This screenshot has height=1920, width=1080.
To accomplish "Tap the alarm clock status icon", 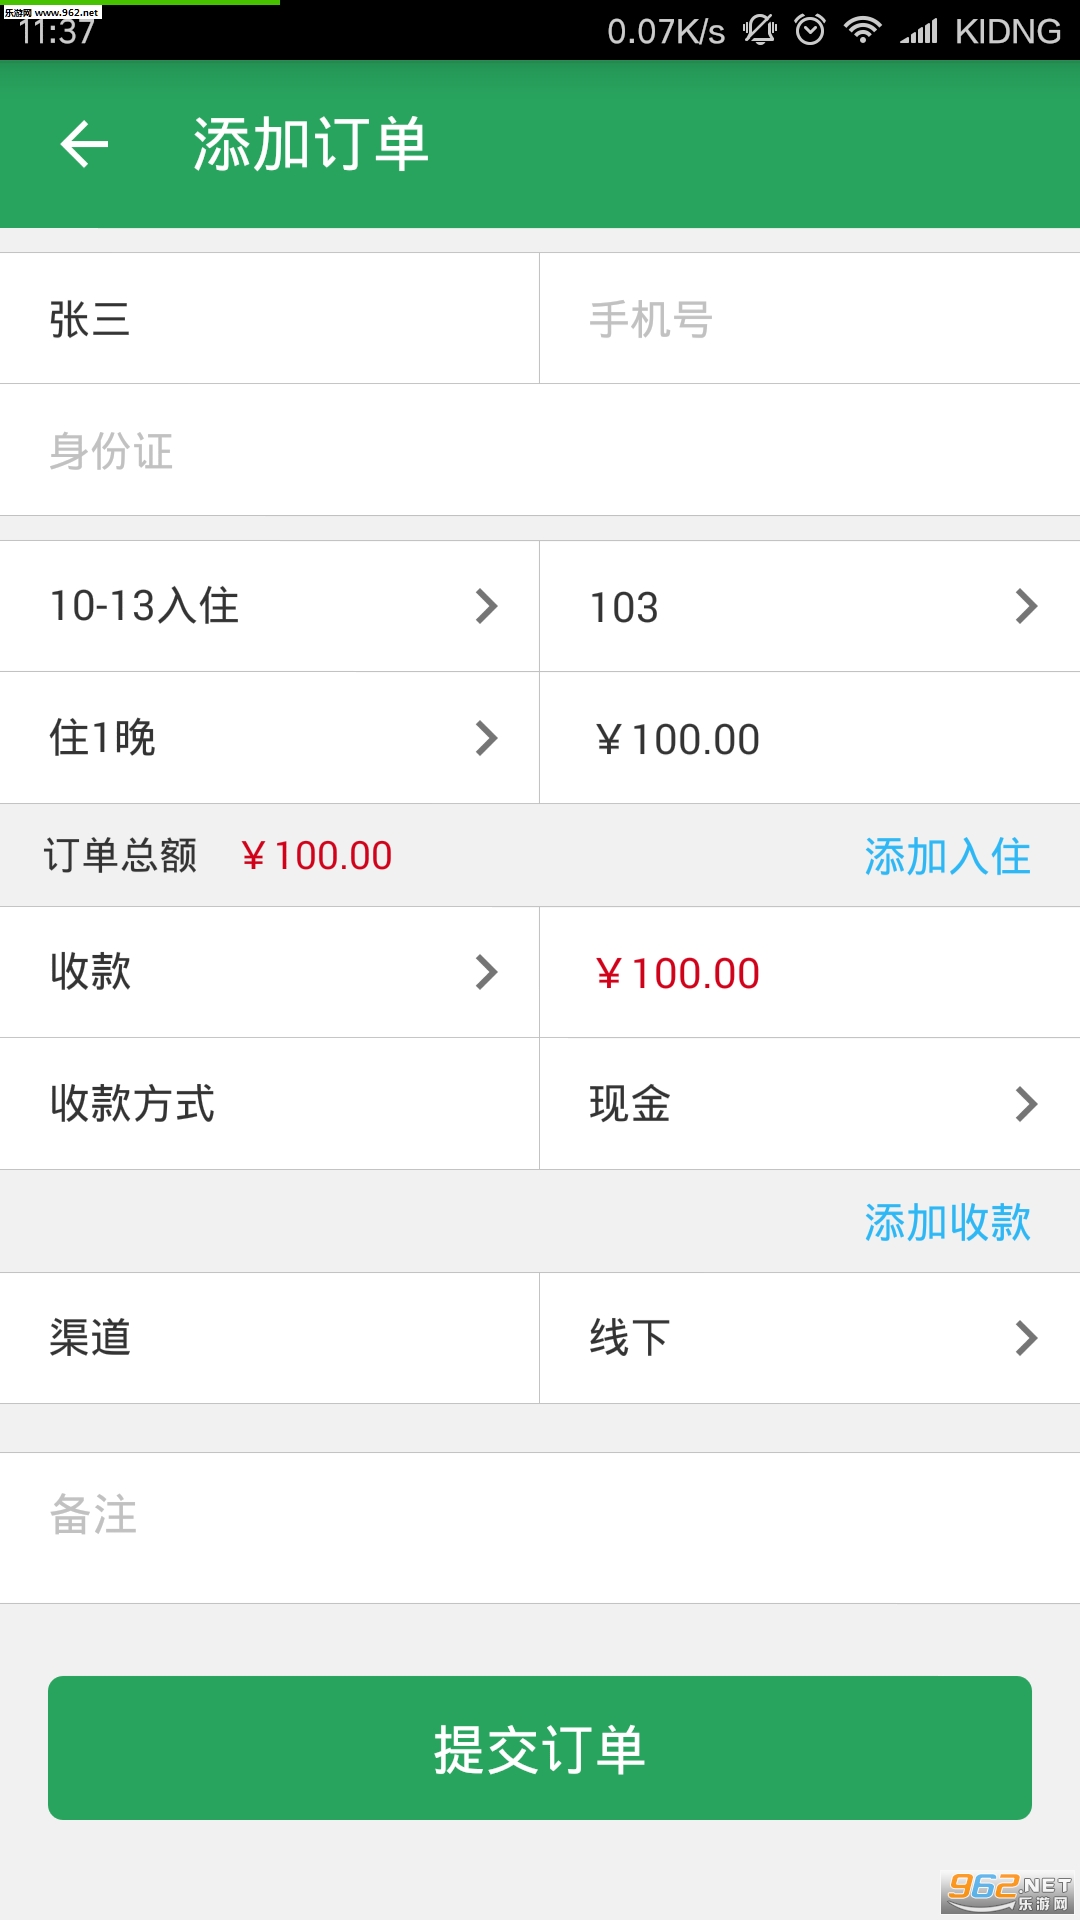I will pyautogui.click(x=810, y=30).
